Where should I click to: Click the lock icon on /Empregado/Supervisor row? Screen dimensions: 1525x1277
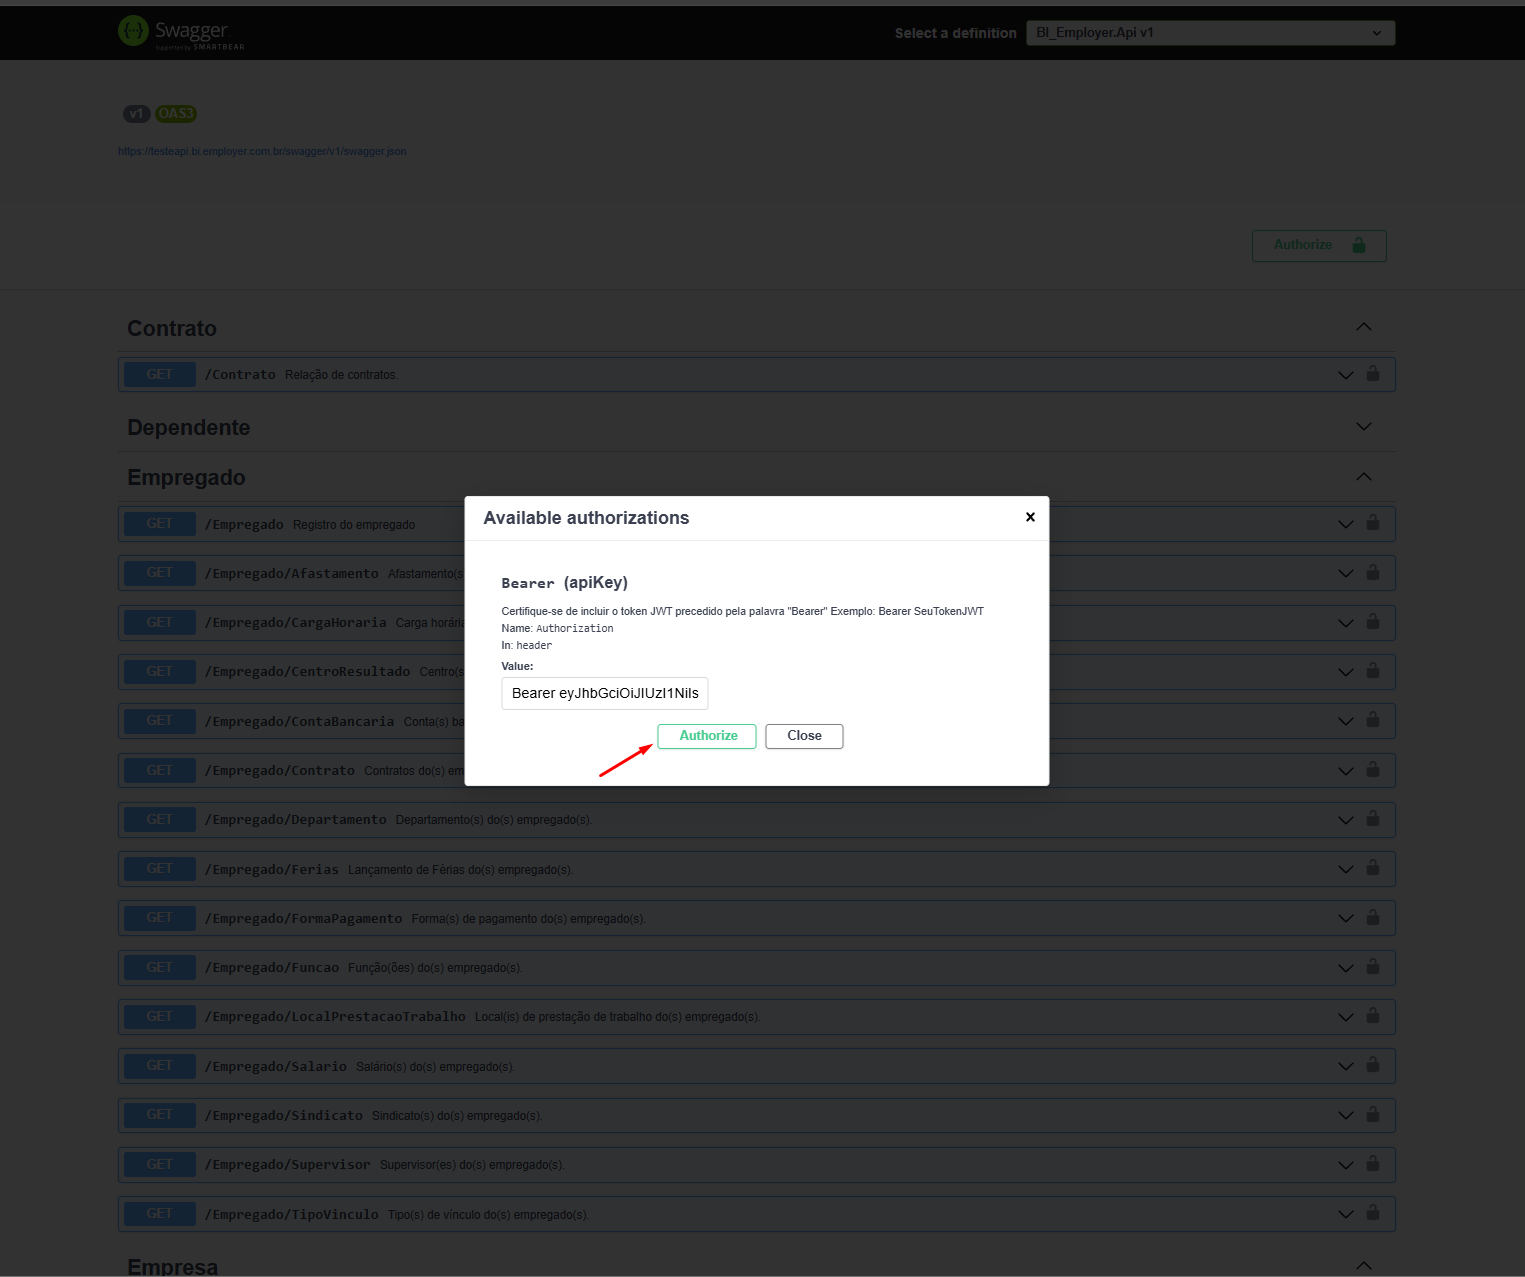[x=1373, y=1163]
